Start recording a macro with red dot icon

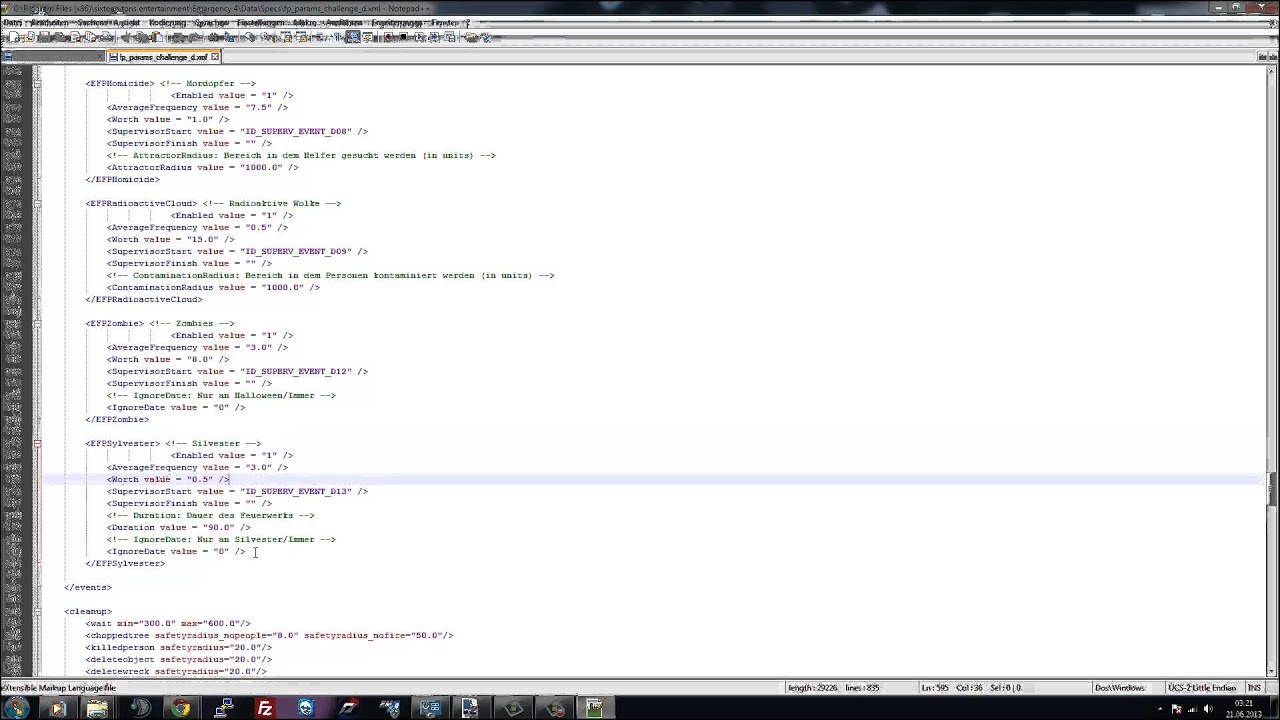coord(388,37)
